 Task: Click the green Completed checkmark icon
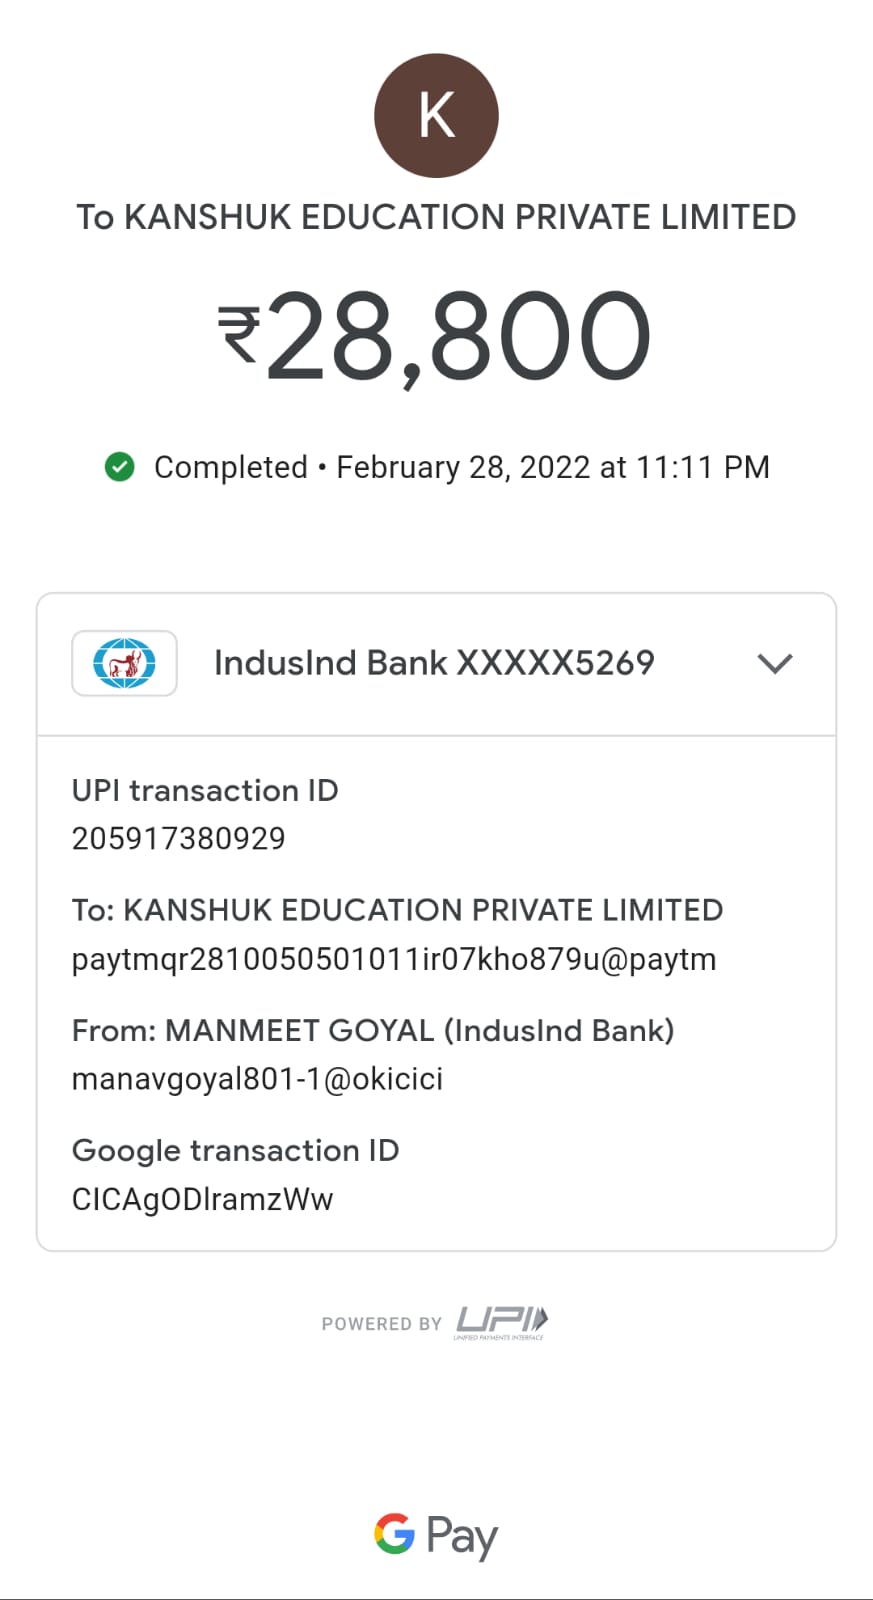[x=120, y=467]
